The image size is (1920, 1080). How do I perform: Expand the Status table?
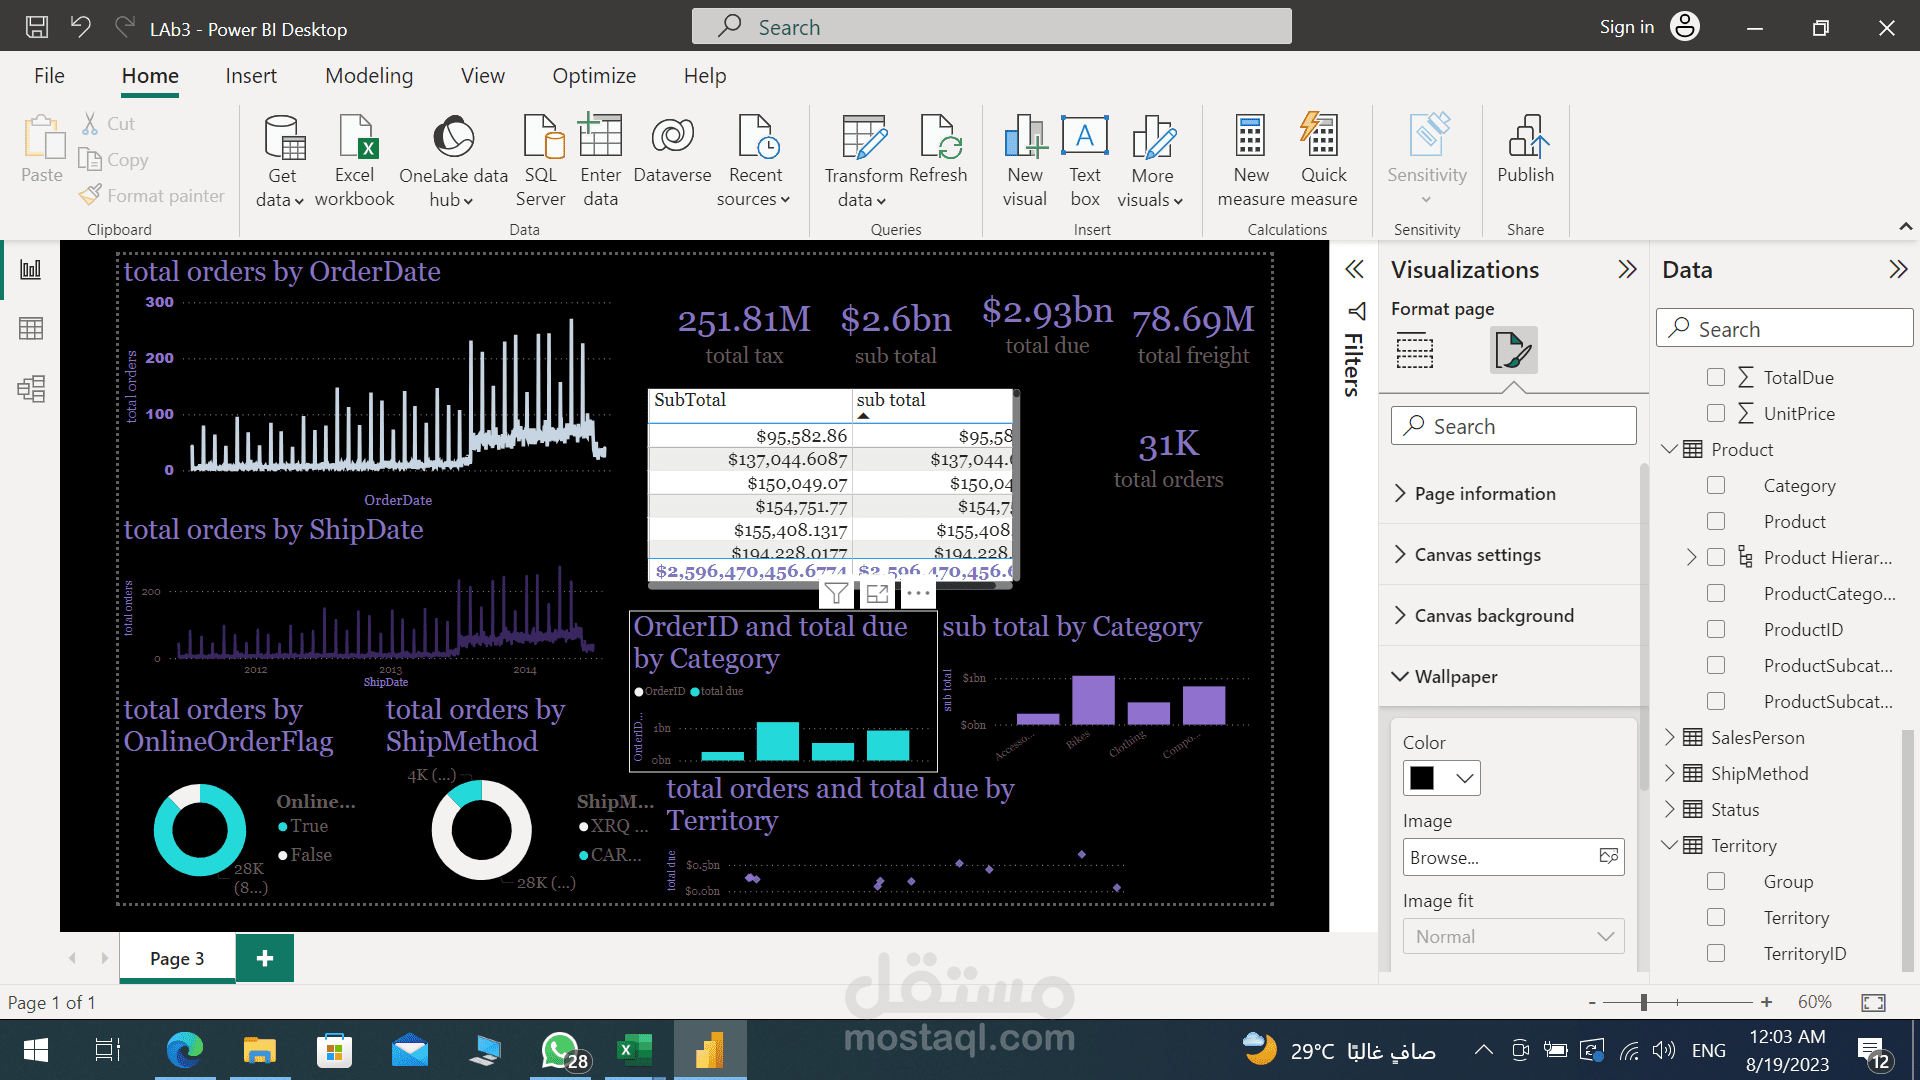click(1669, 809)
